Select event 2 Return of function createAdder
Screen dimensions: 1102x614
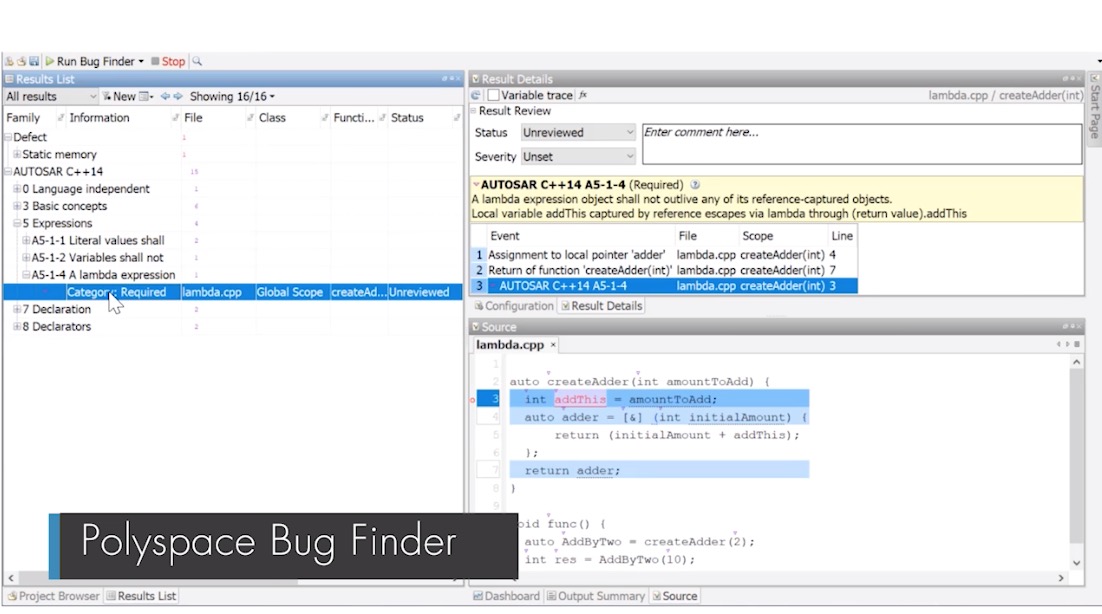(663, 270)
